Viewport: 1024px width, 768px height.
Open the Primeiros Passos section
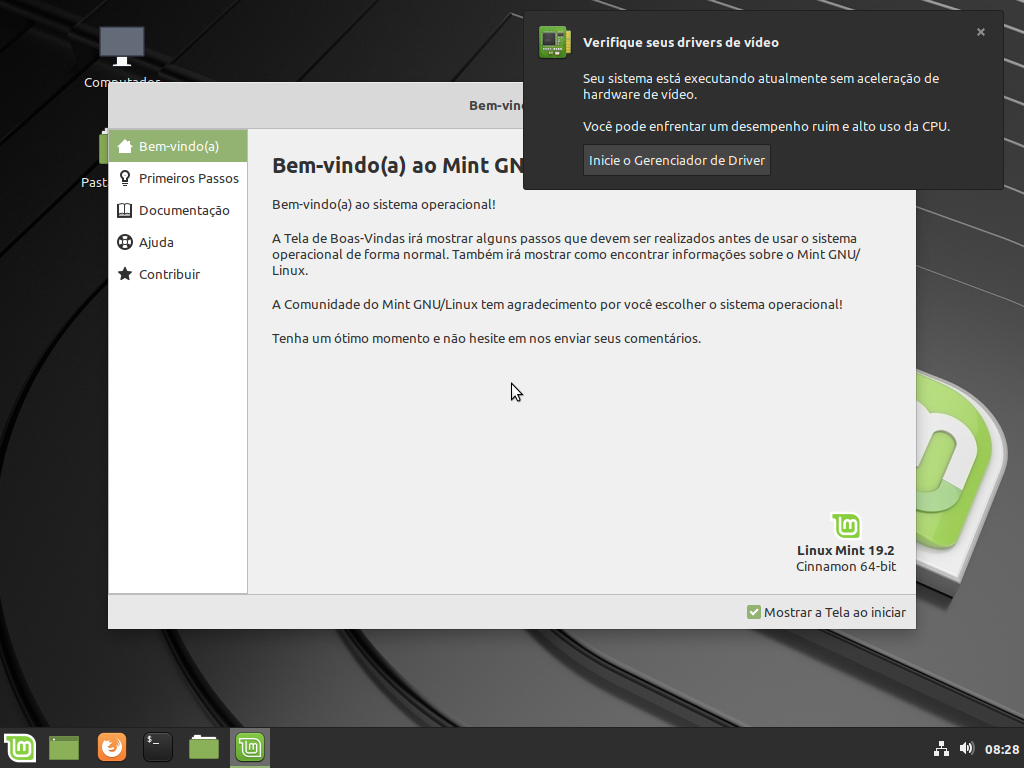pyautogui.click(x=178, y=178)
